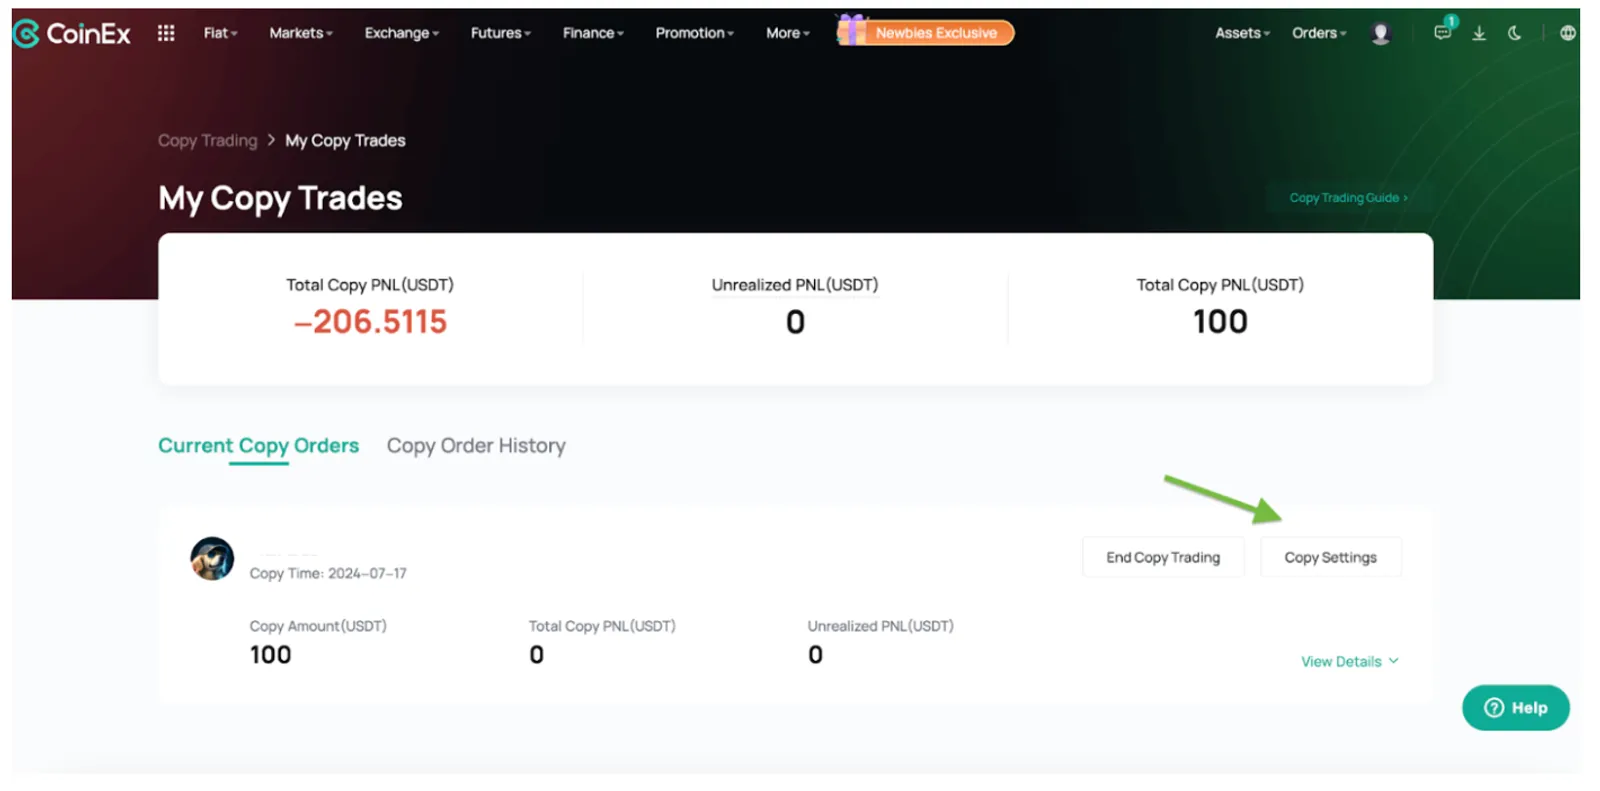Open the Copy Trading Guide link
1600x791 pixels.
(x=1348, y=198)
